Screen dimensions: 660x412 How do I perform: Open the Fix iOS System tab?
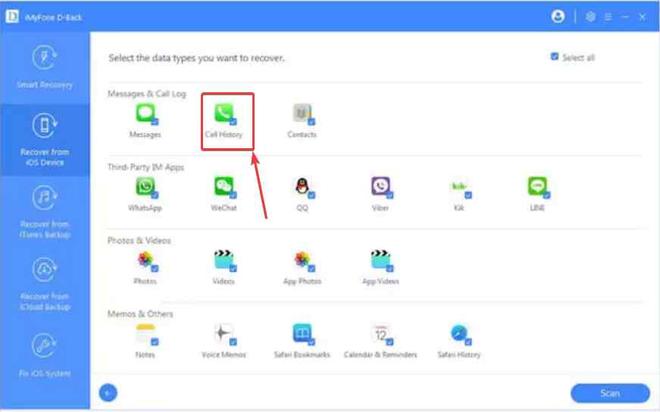(44, 354)
